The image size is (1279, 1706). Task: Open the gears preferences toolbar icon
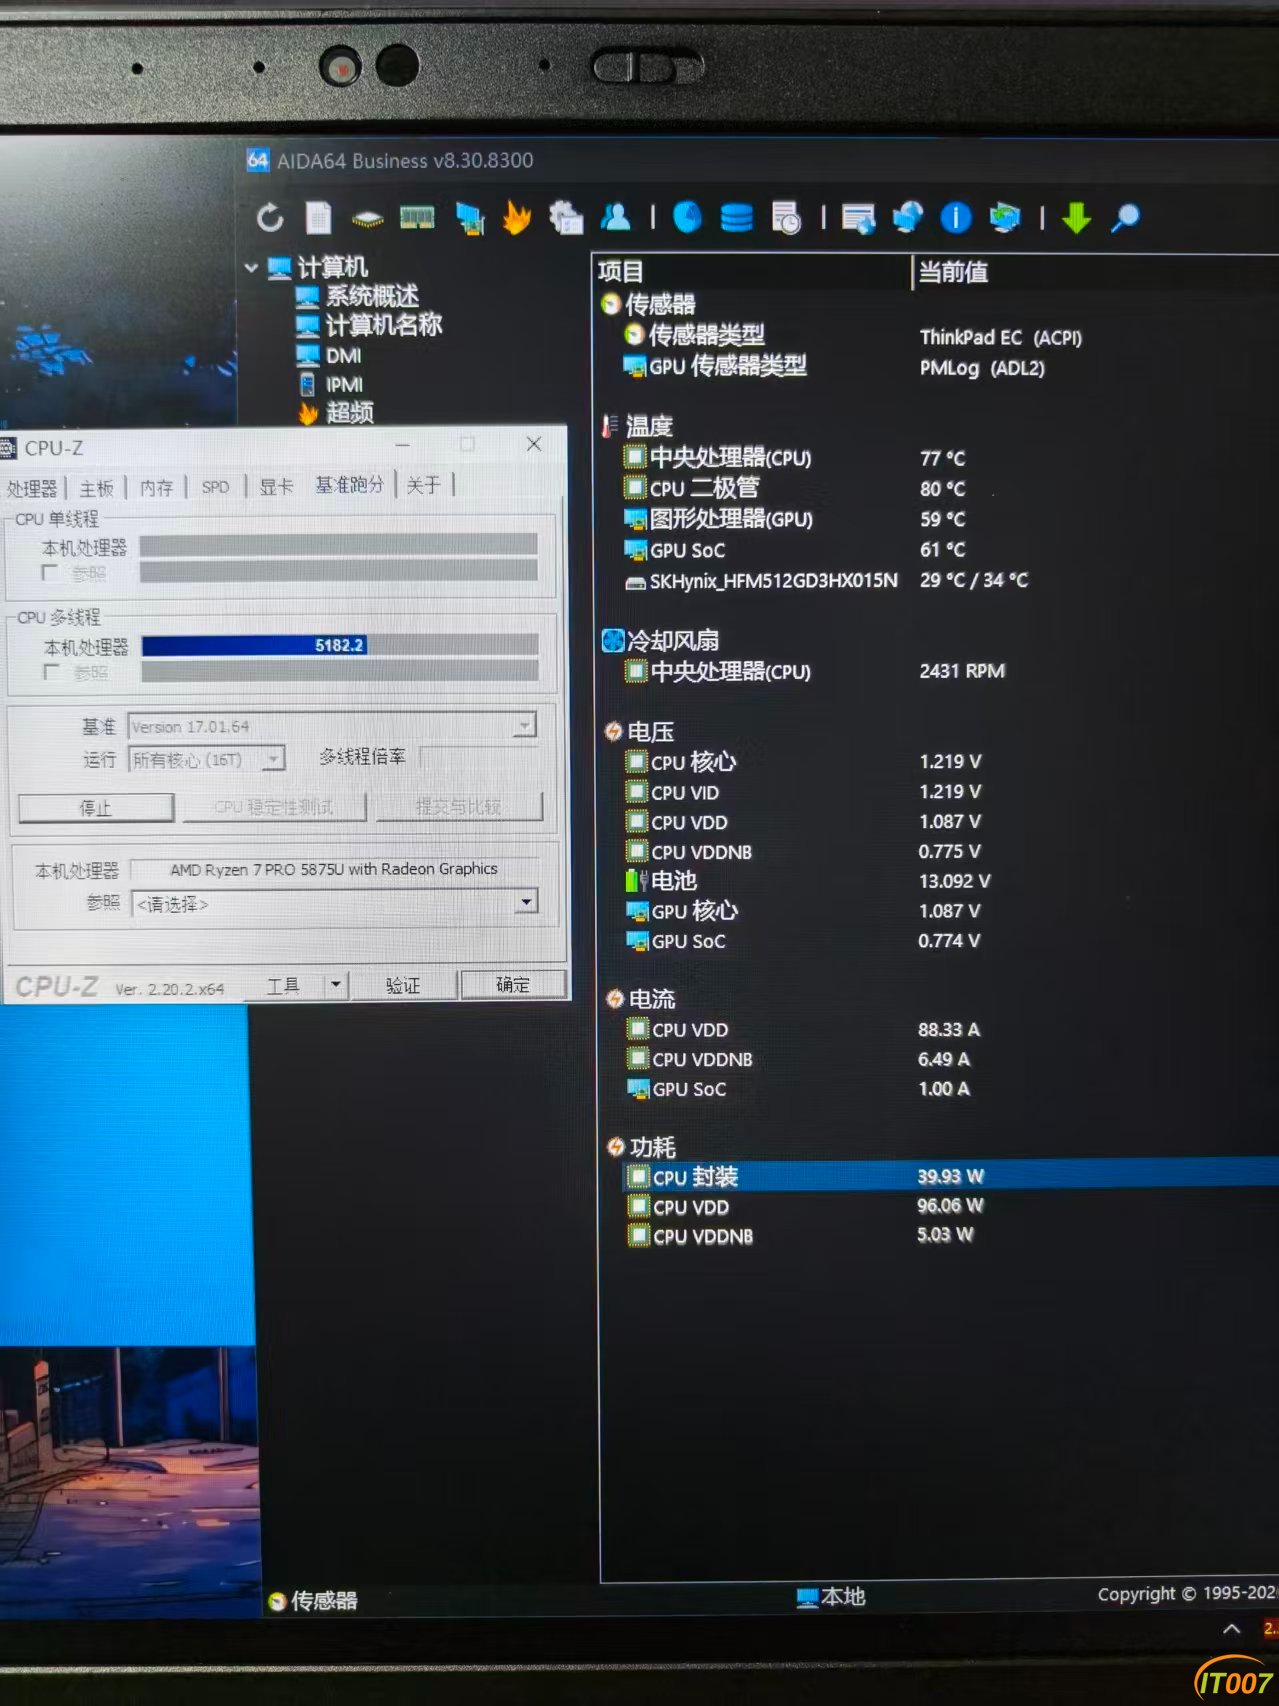point(566,217)
